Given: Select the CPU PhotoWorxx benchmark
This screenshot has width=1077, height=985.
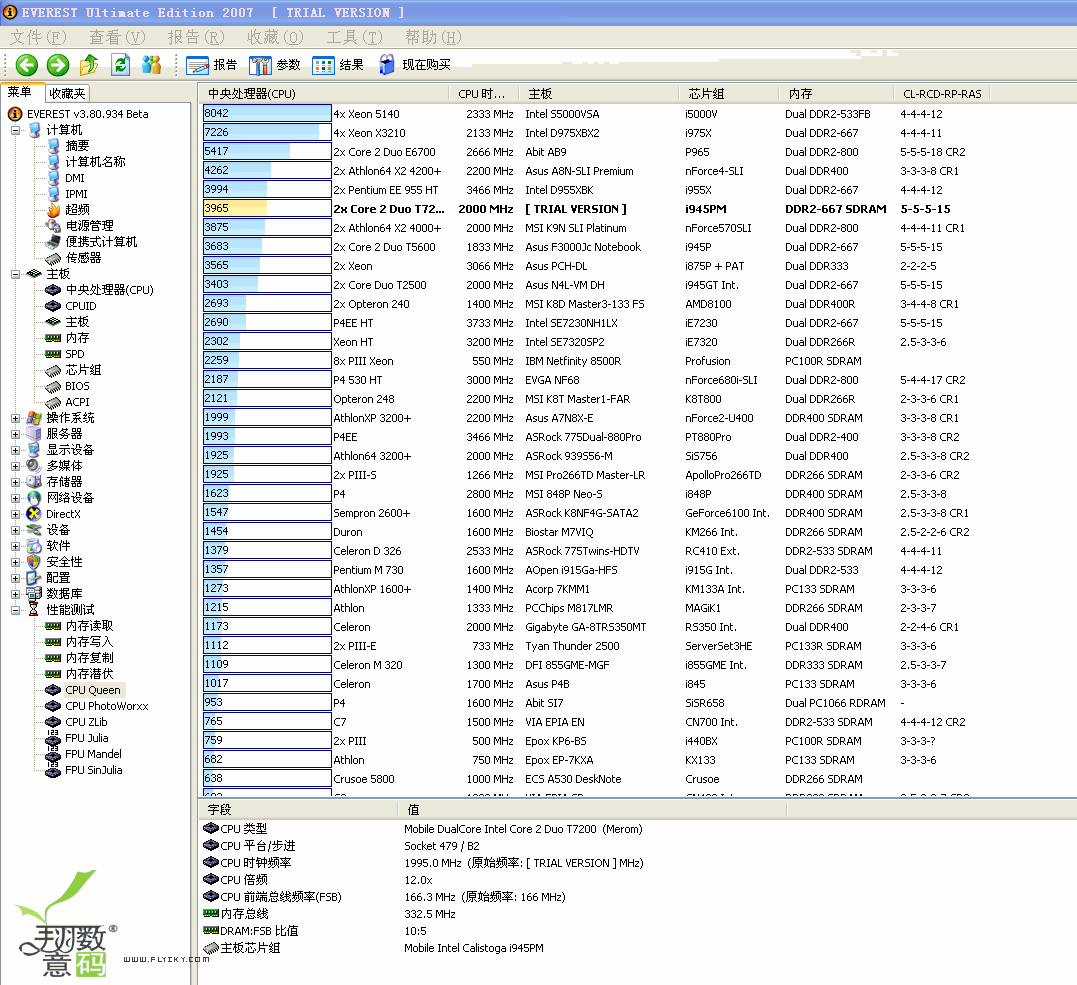Looking at the screenshot, I should 106,706.
